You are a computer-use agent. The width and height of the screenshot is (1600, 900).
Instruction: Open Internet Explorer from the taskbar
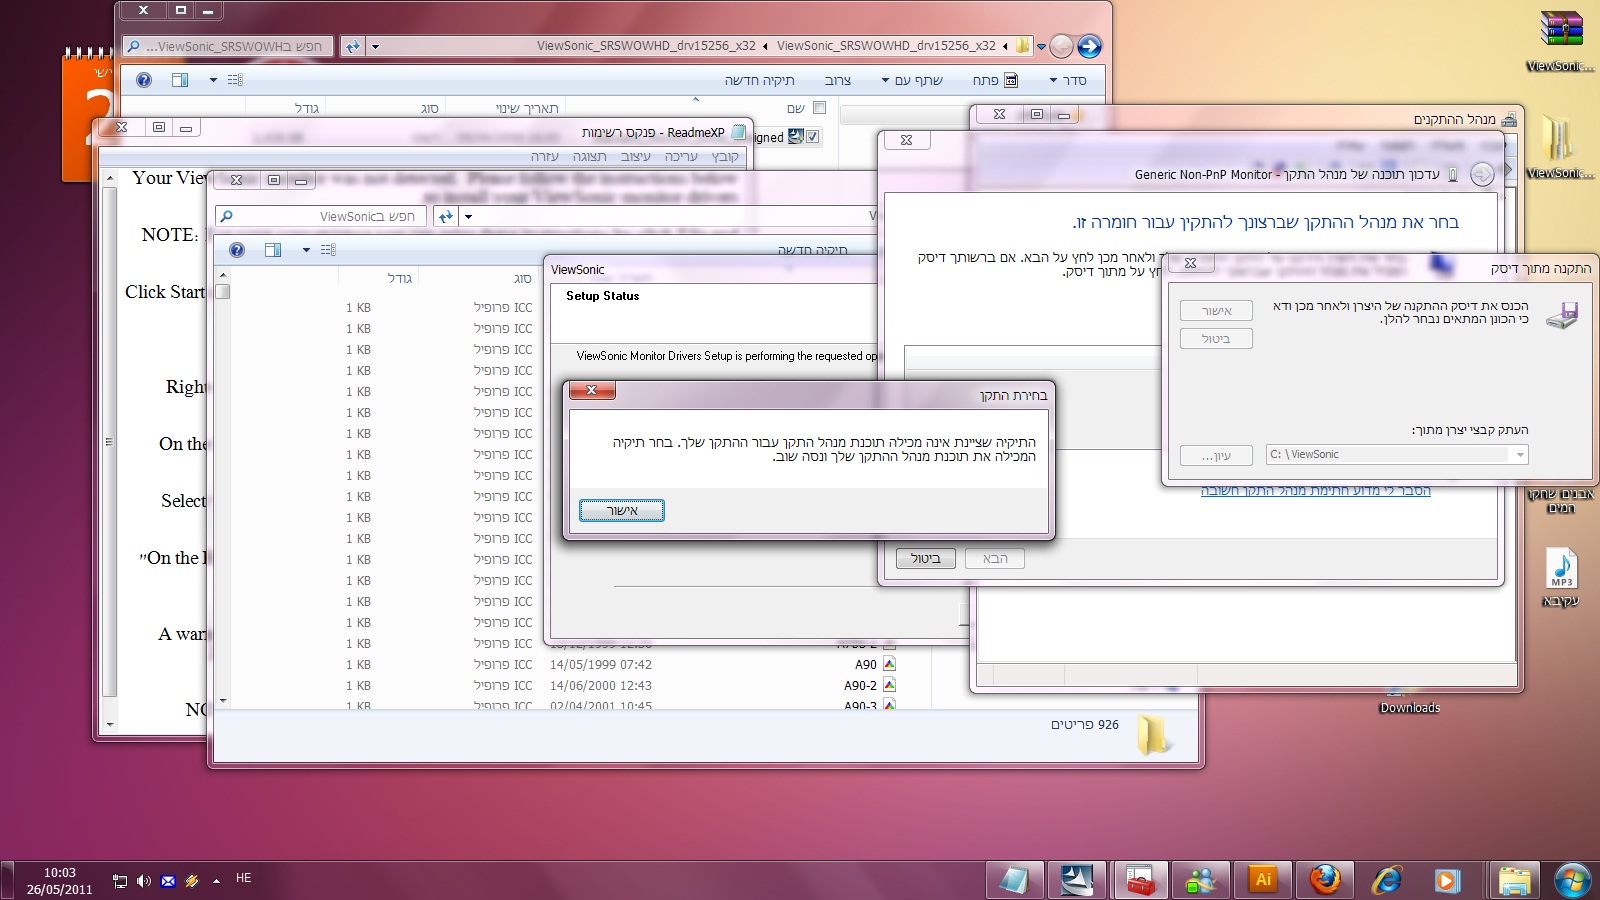pos(1386,880)
